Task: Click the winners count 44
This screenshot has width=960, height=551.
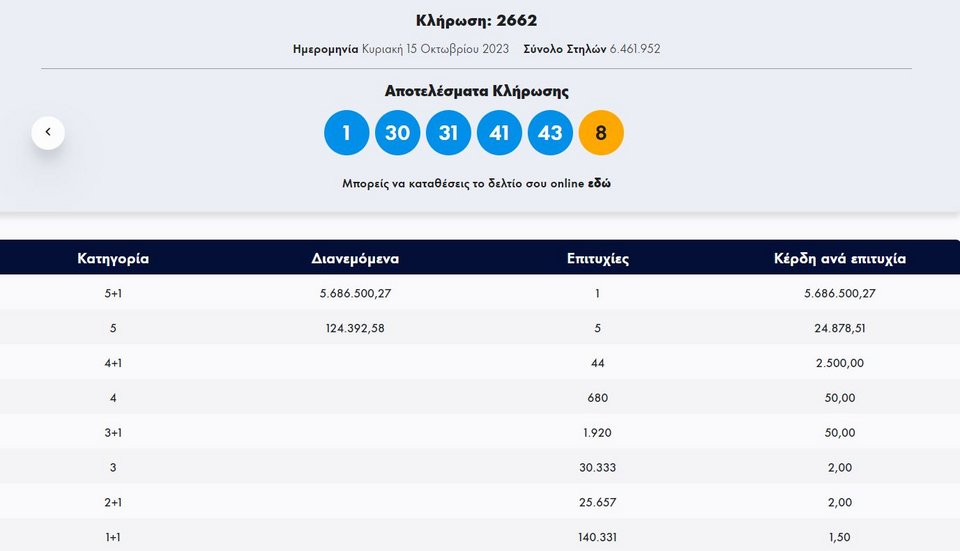Action: (598, 363)
